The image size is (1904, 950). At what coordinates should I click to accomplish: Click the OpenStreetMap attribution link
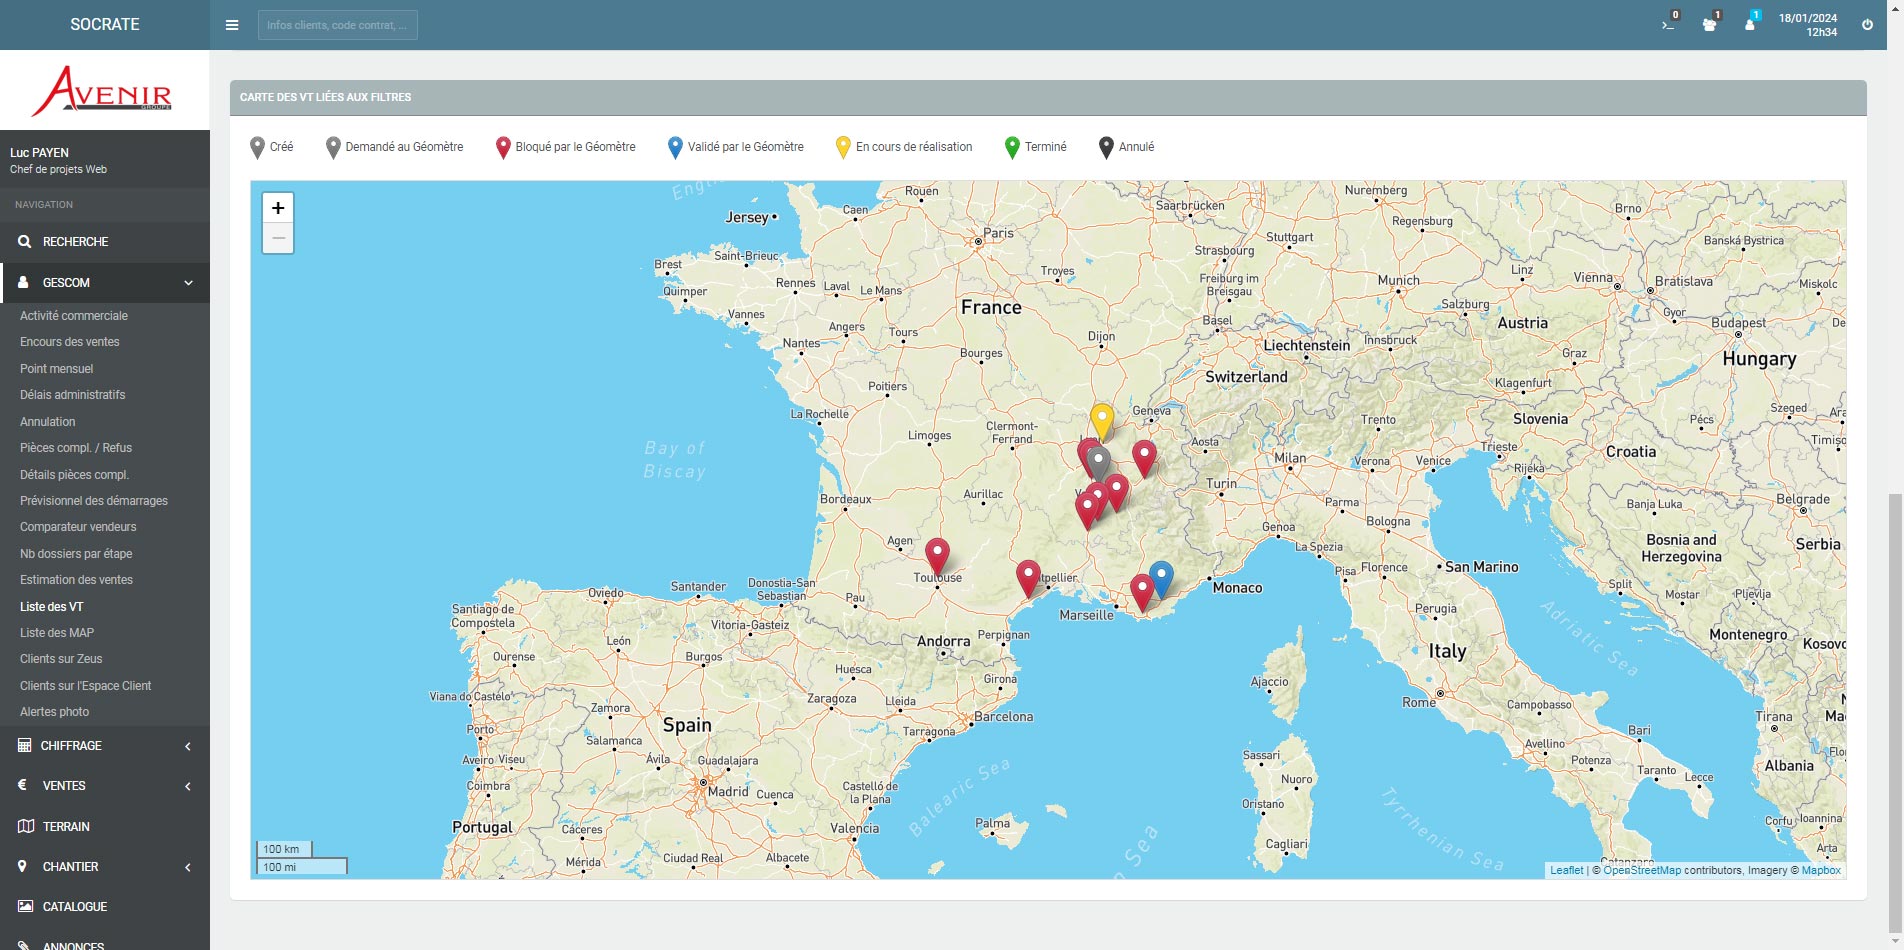[x=1642, y=870]
